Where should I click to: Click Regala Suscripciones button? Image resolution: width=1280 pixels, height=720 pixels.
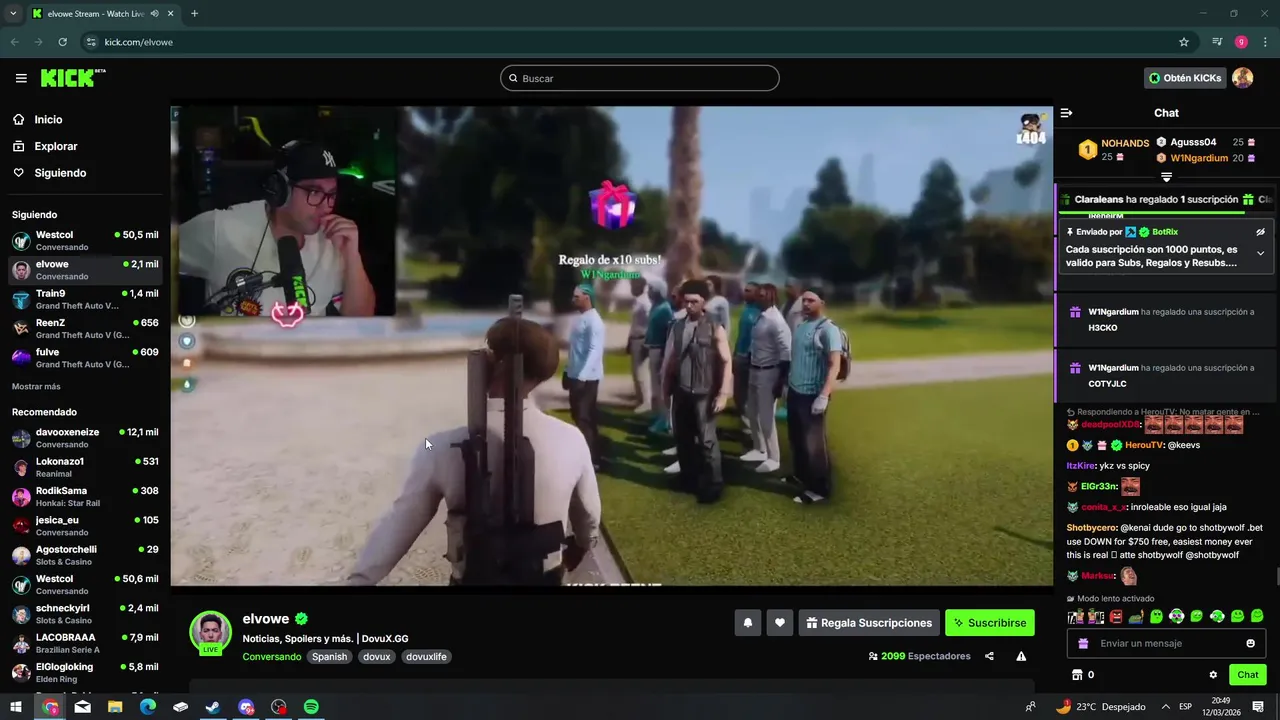[869, 623]
